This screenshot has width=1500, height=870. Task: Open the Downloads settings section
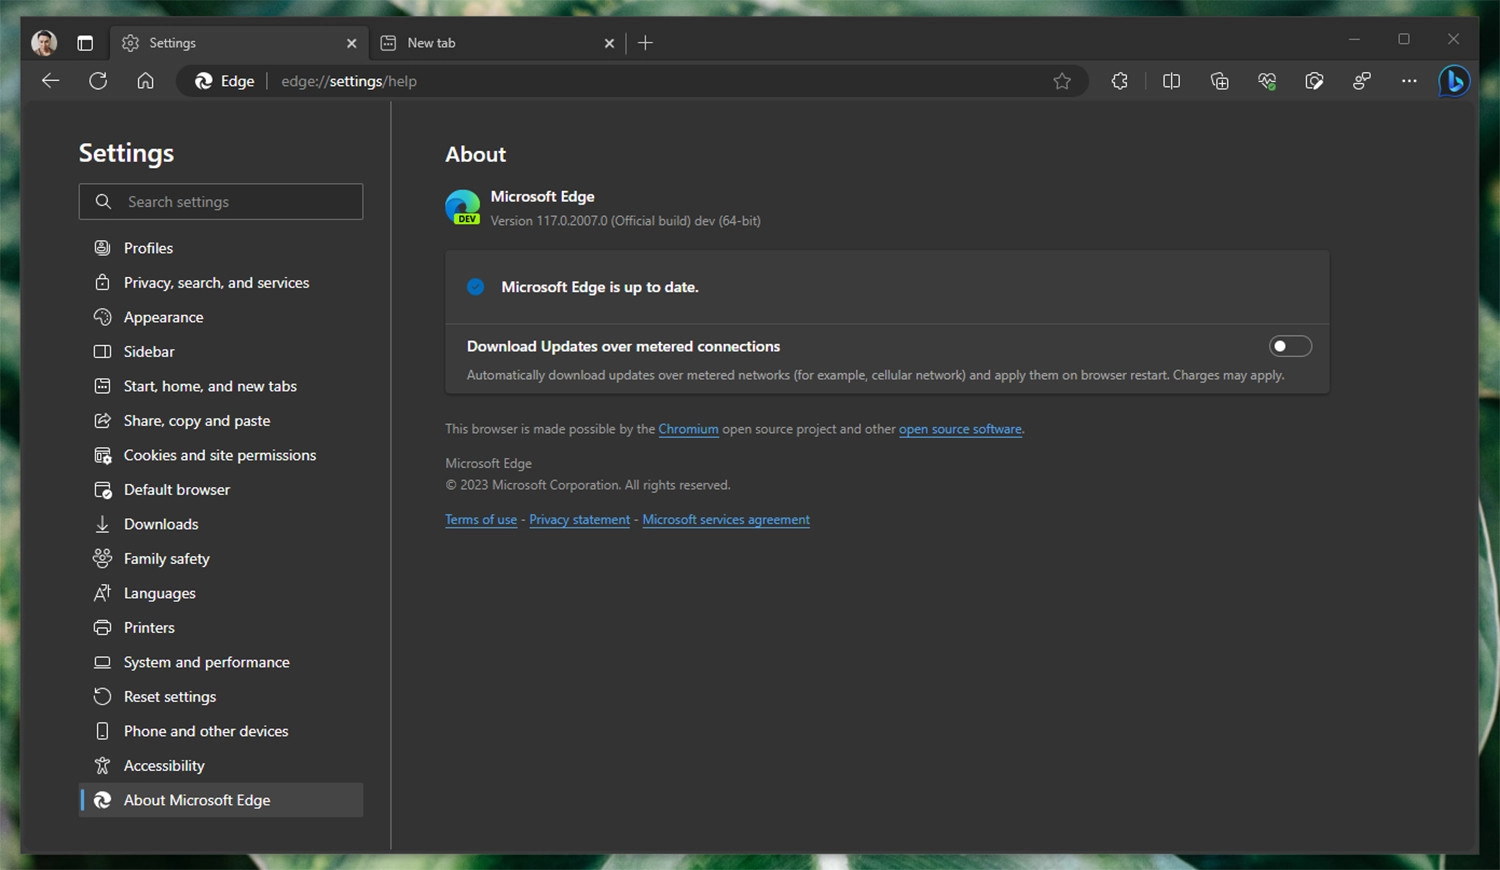(x=221, y=524)
